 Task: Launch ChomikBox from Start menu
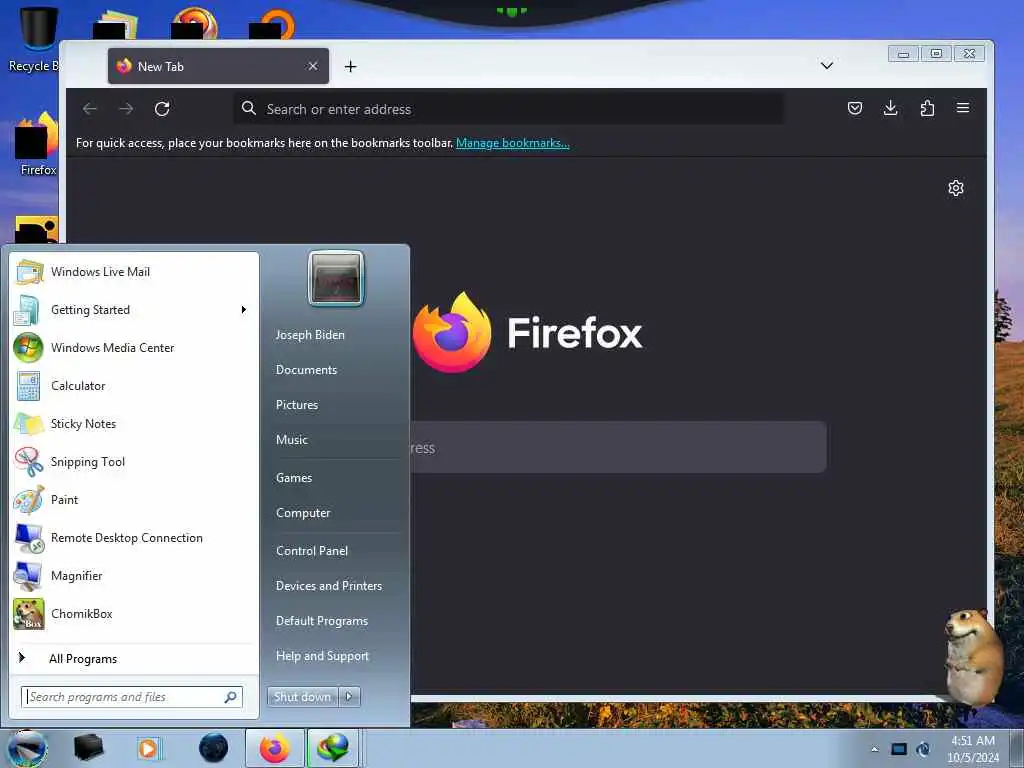134,614
